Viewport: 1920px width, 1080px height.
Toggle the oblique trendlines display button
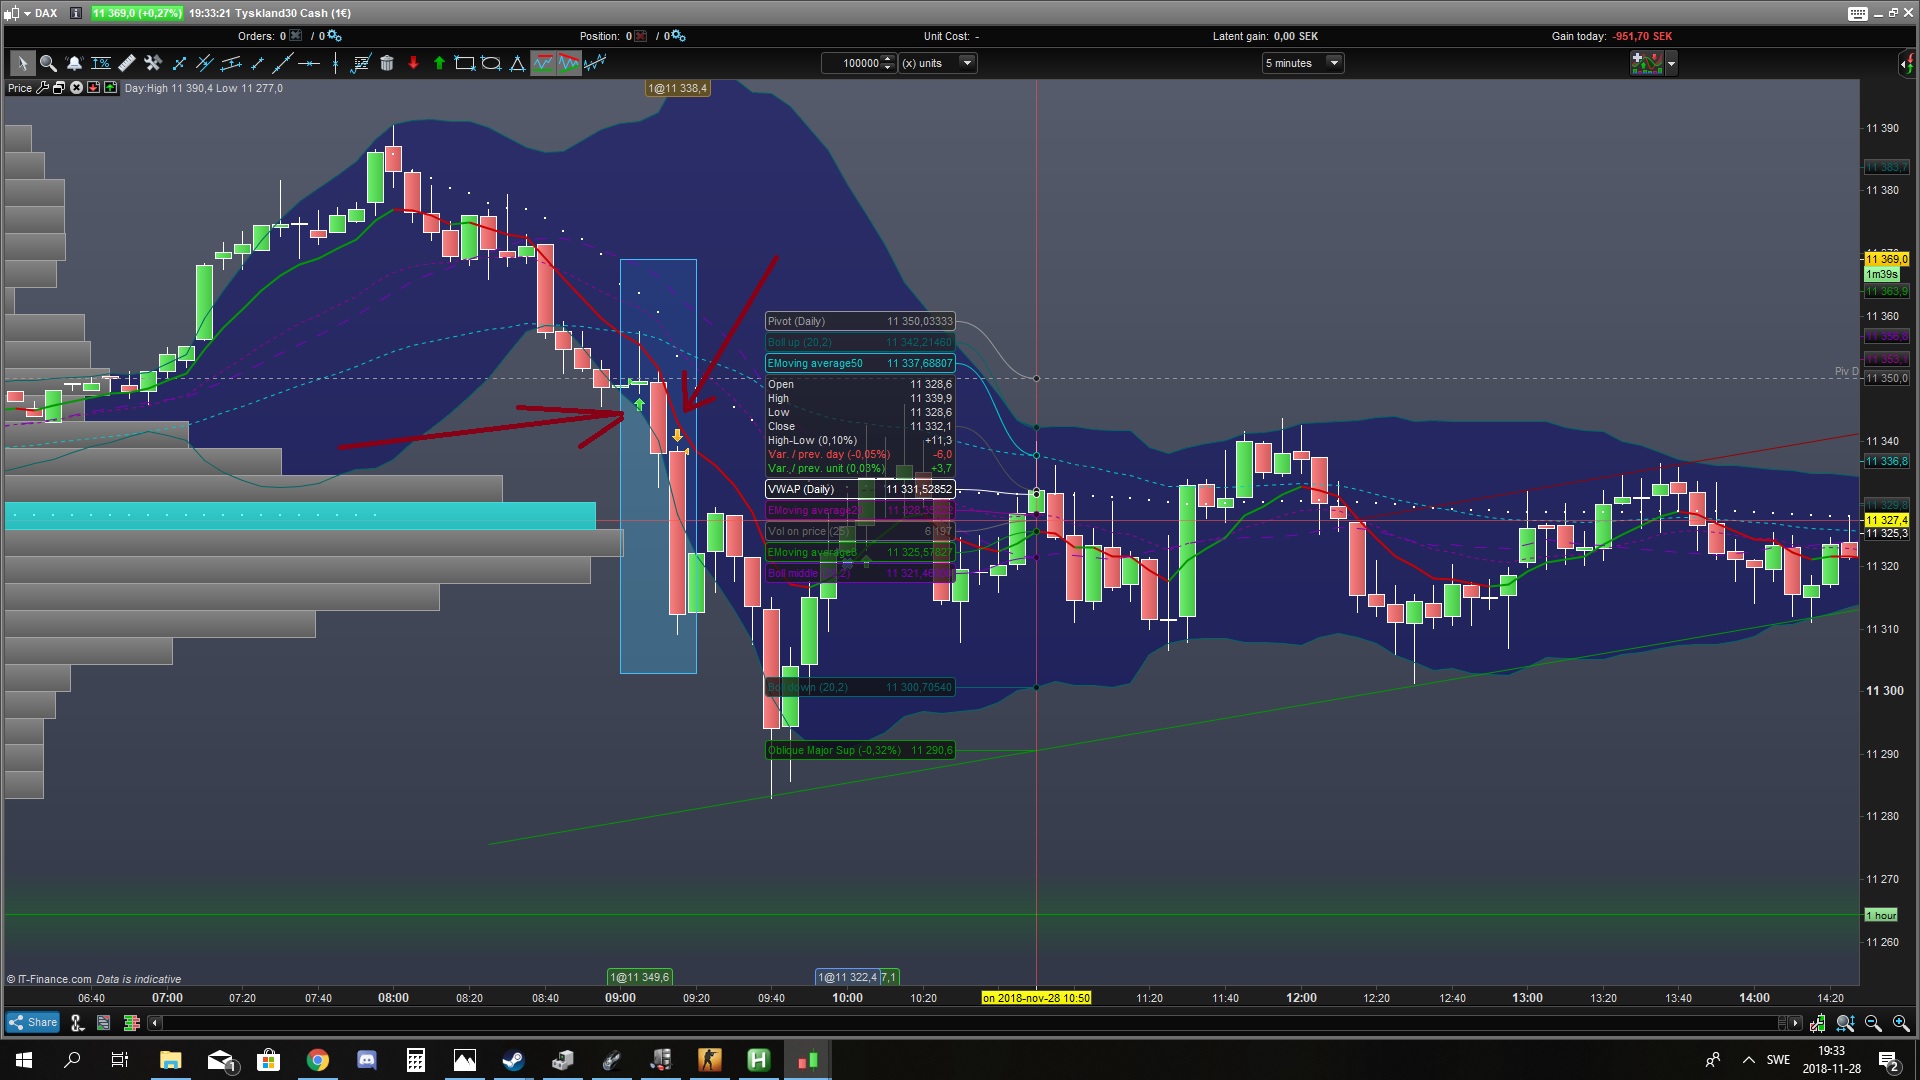point(568,63)
